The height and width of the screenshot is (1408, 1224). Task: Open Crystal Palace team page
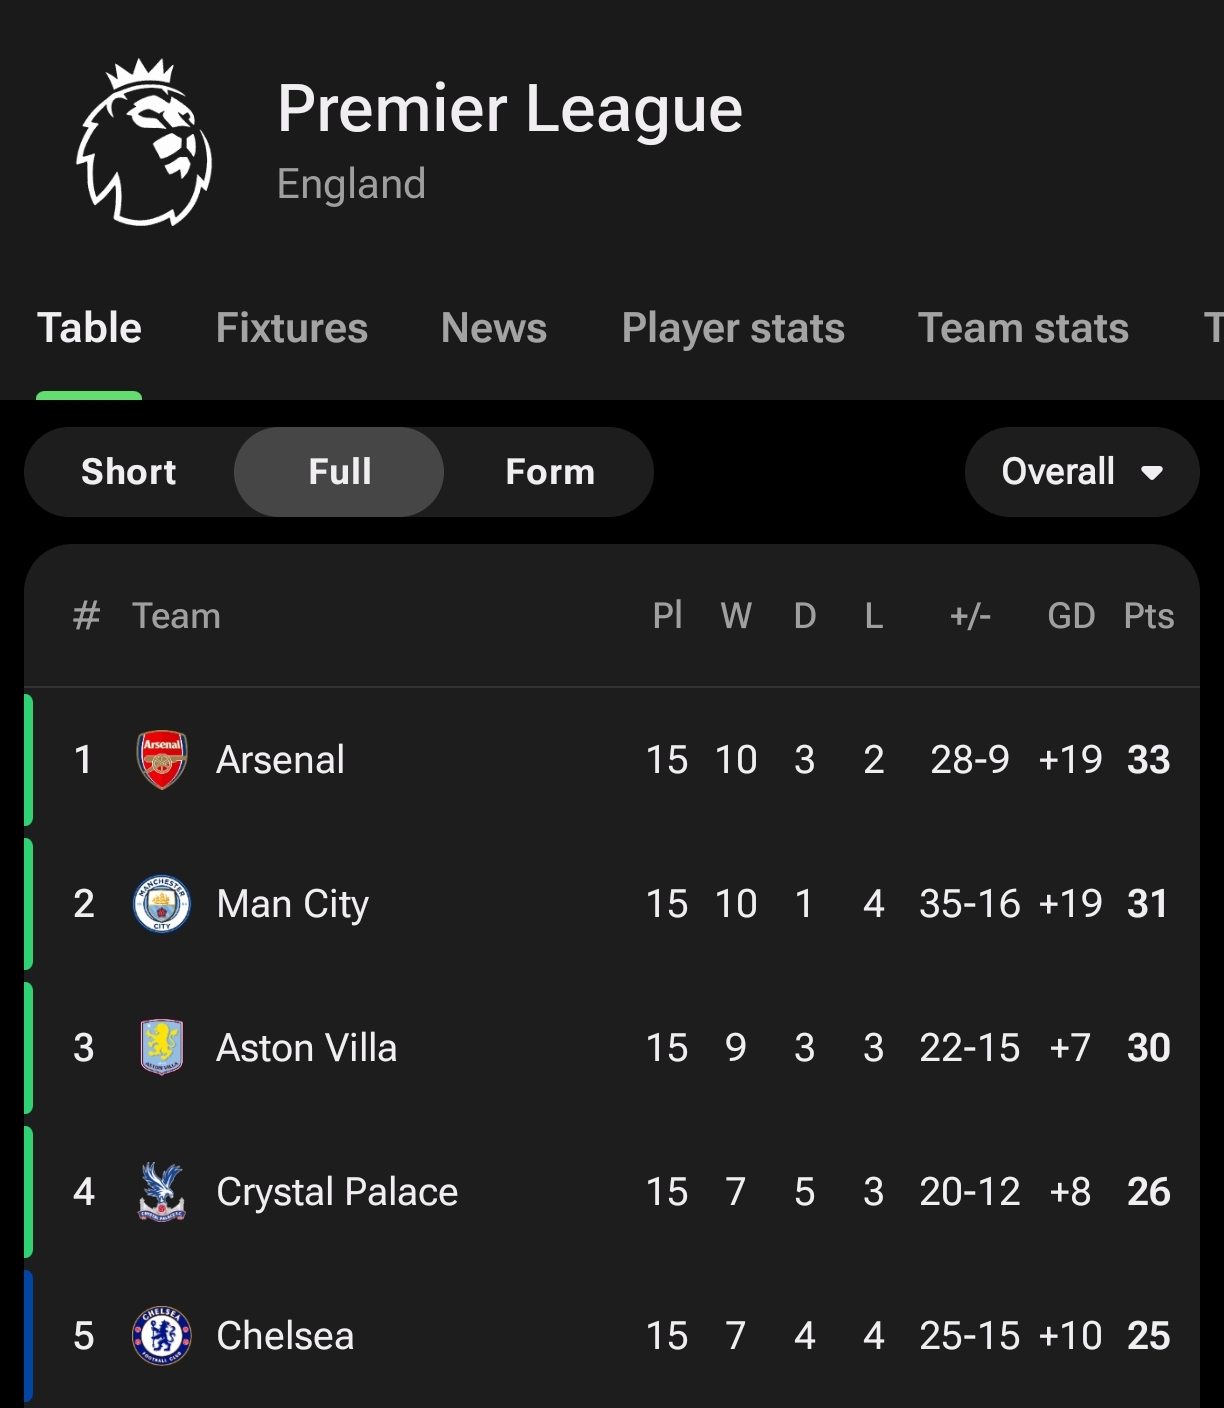337,1191
